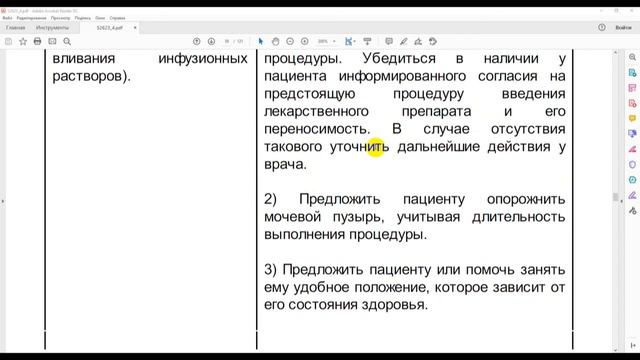Screen dimensions: 640x360
Task: Open the red Redact tool in right pane
Action: click(x=633, y=149)
